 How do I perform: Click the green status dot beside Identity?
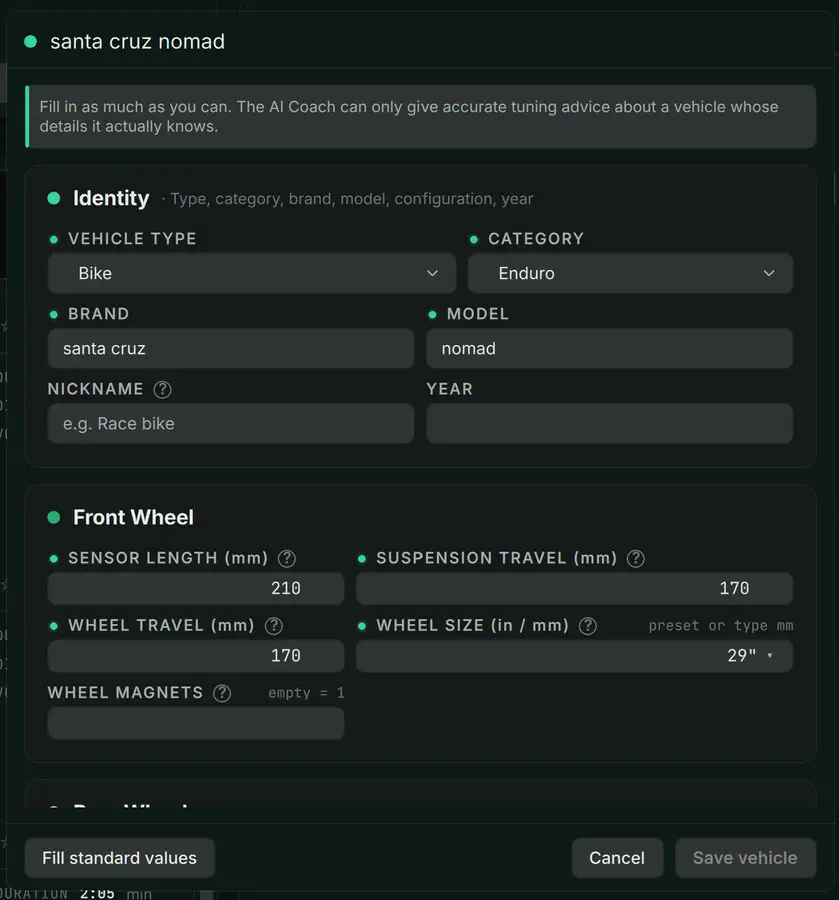tap(54, 199)
